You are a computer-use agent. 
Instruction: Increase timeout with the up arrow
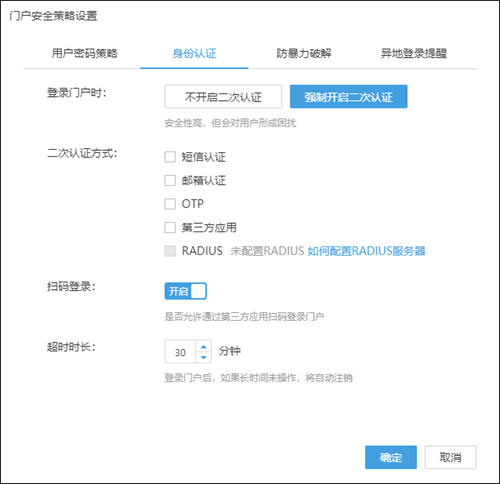click(203, 346)
